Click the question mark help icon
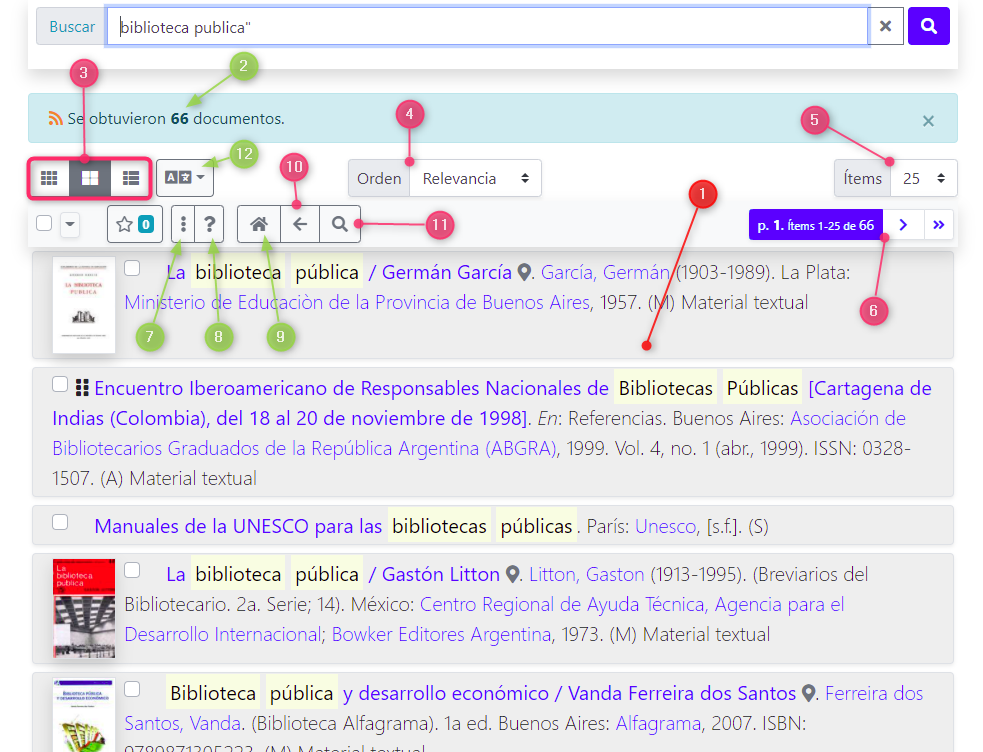This screenshot has height=752, width=983. point(210,224)
